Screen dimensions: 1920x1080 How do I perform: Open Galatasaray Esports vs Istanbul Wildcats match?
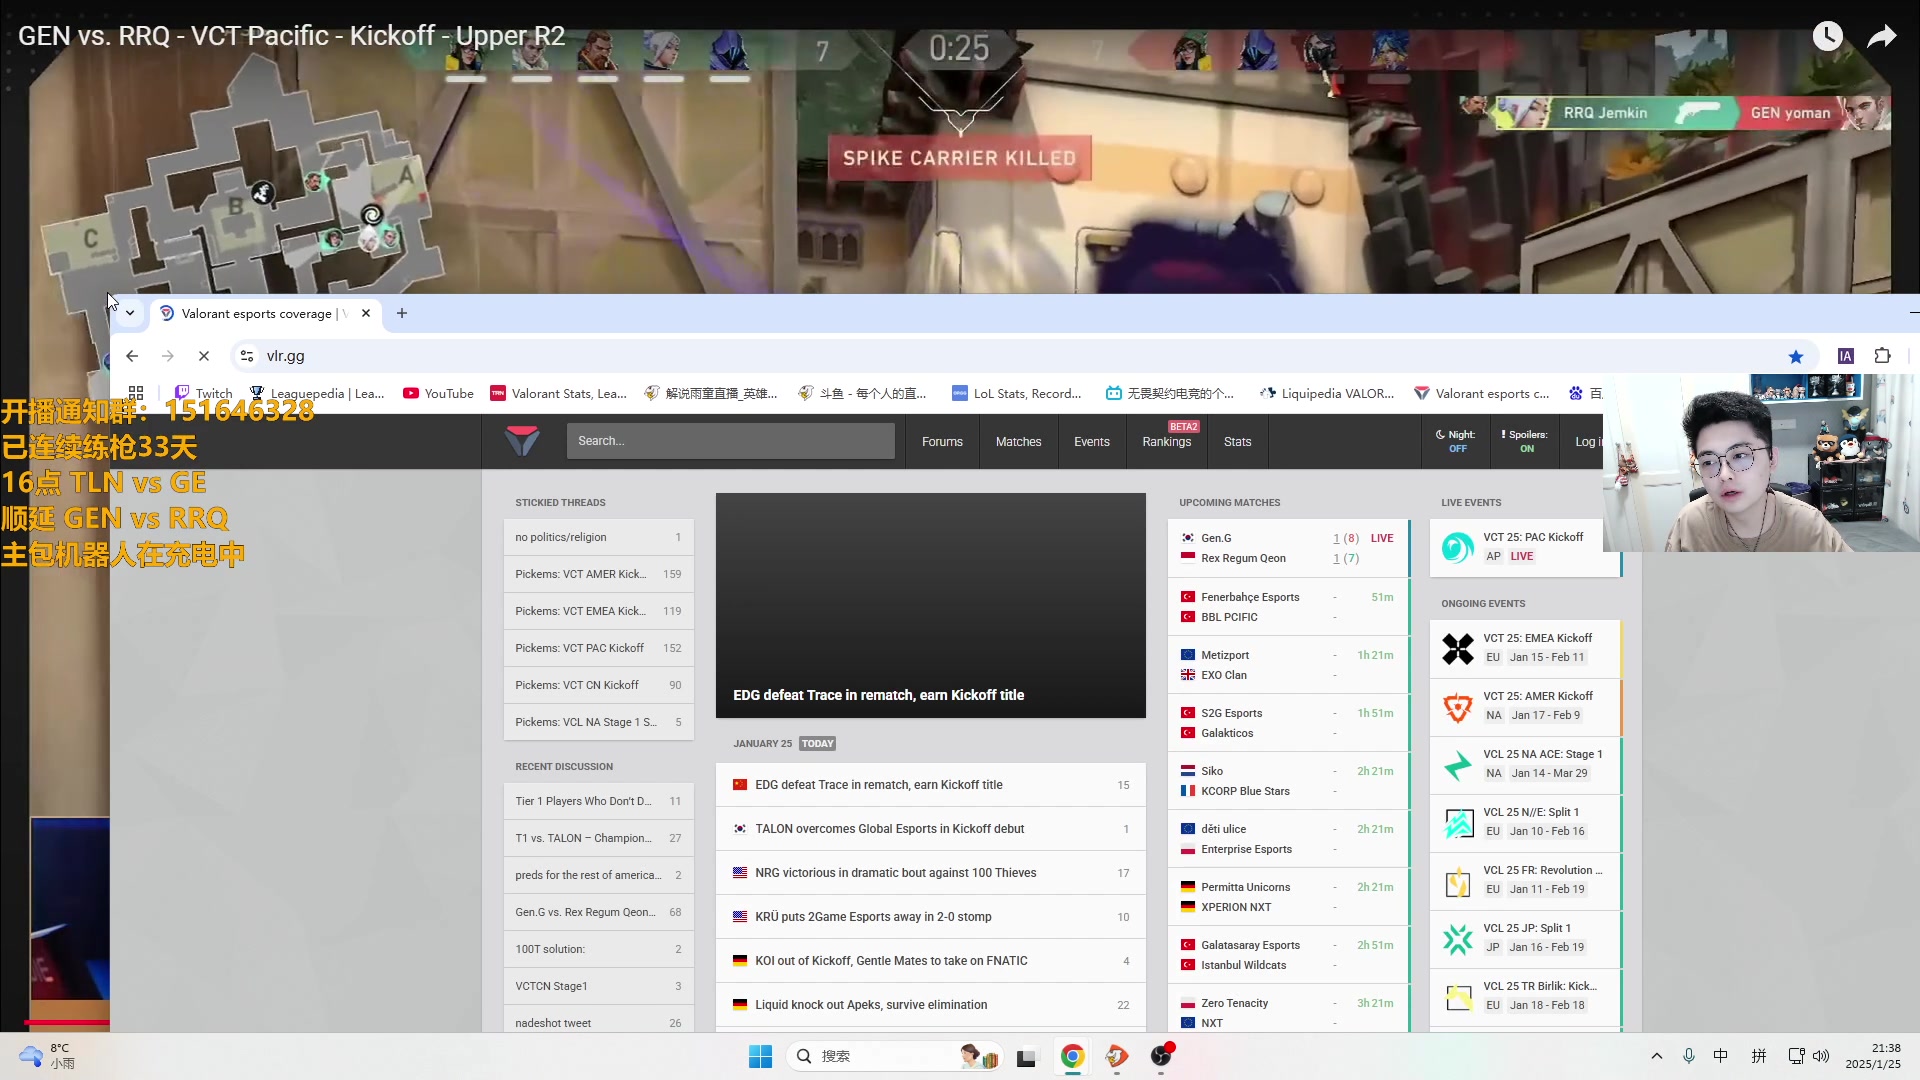click(x=1288, y=955)
